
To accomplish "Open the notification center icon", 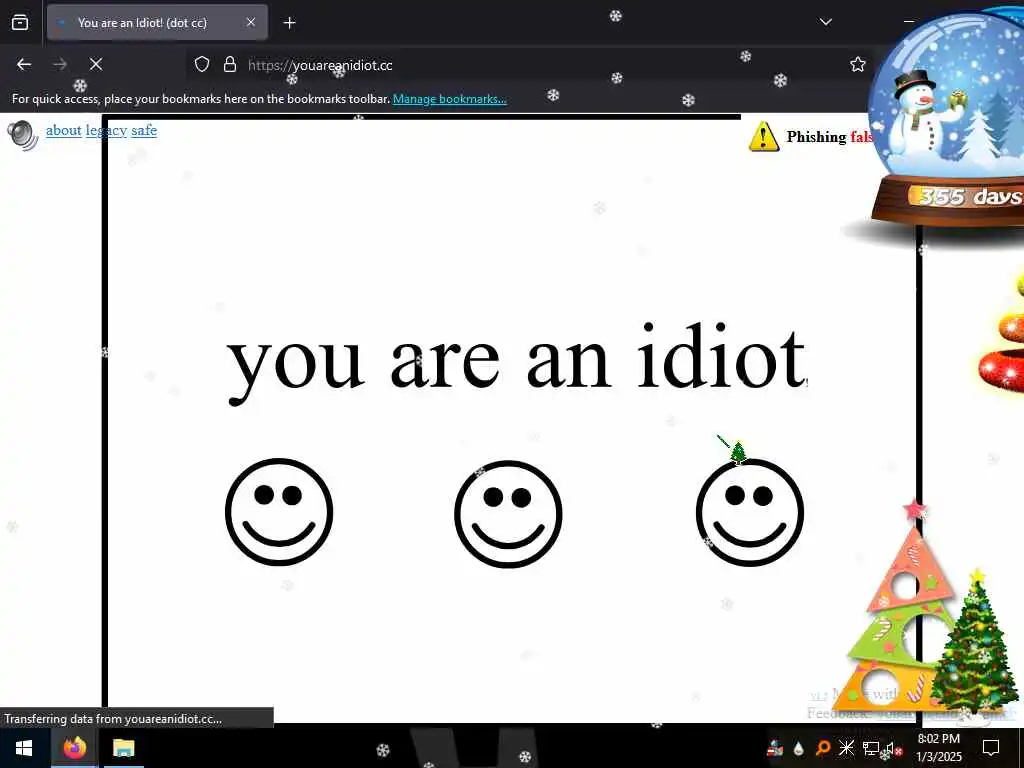I will point(991,748).
